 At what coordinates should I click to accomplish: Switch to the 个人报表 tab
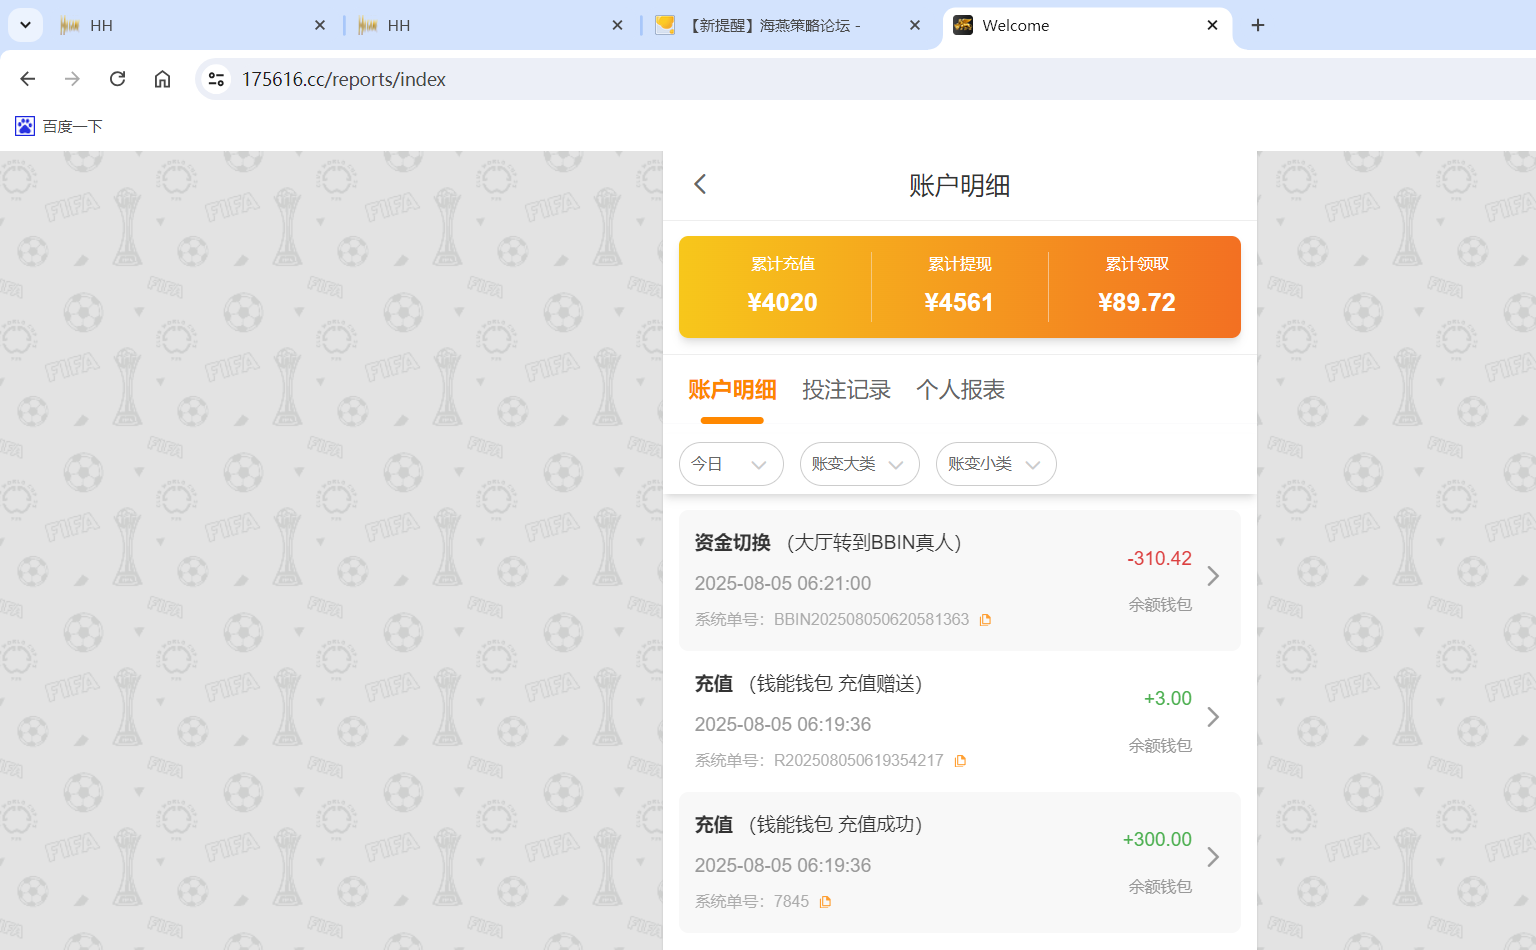click(x=960, y=390)
